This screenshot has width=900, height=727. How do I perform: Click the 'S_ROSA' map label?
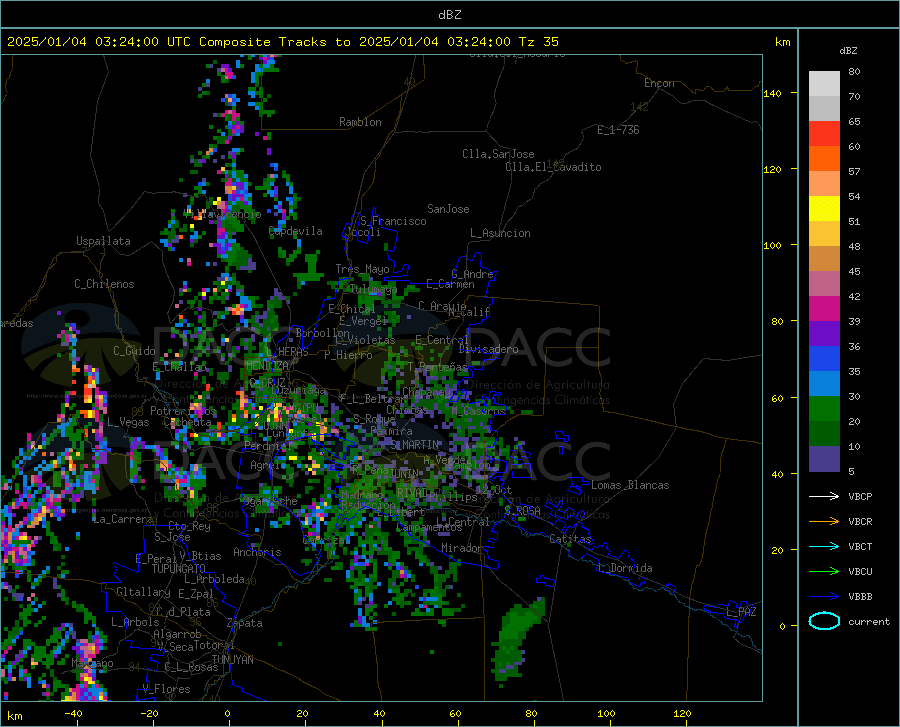523,510
